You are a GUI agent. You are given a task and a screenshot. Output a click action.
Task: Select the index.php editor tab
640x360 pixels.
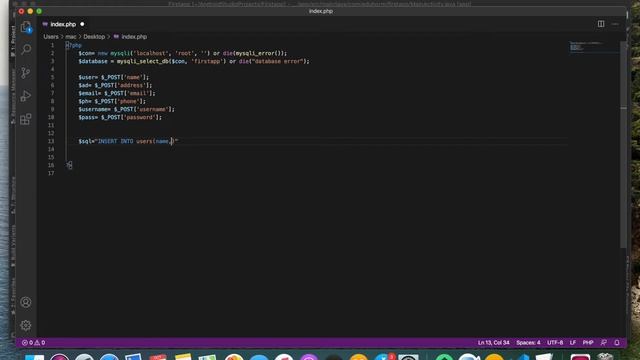(x=63, y=24)
